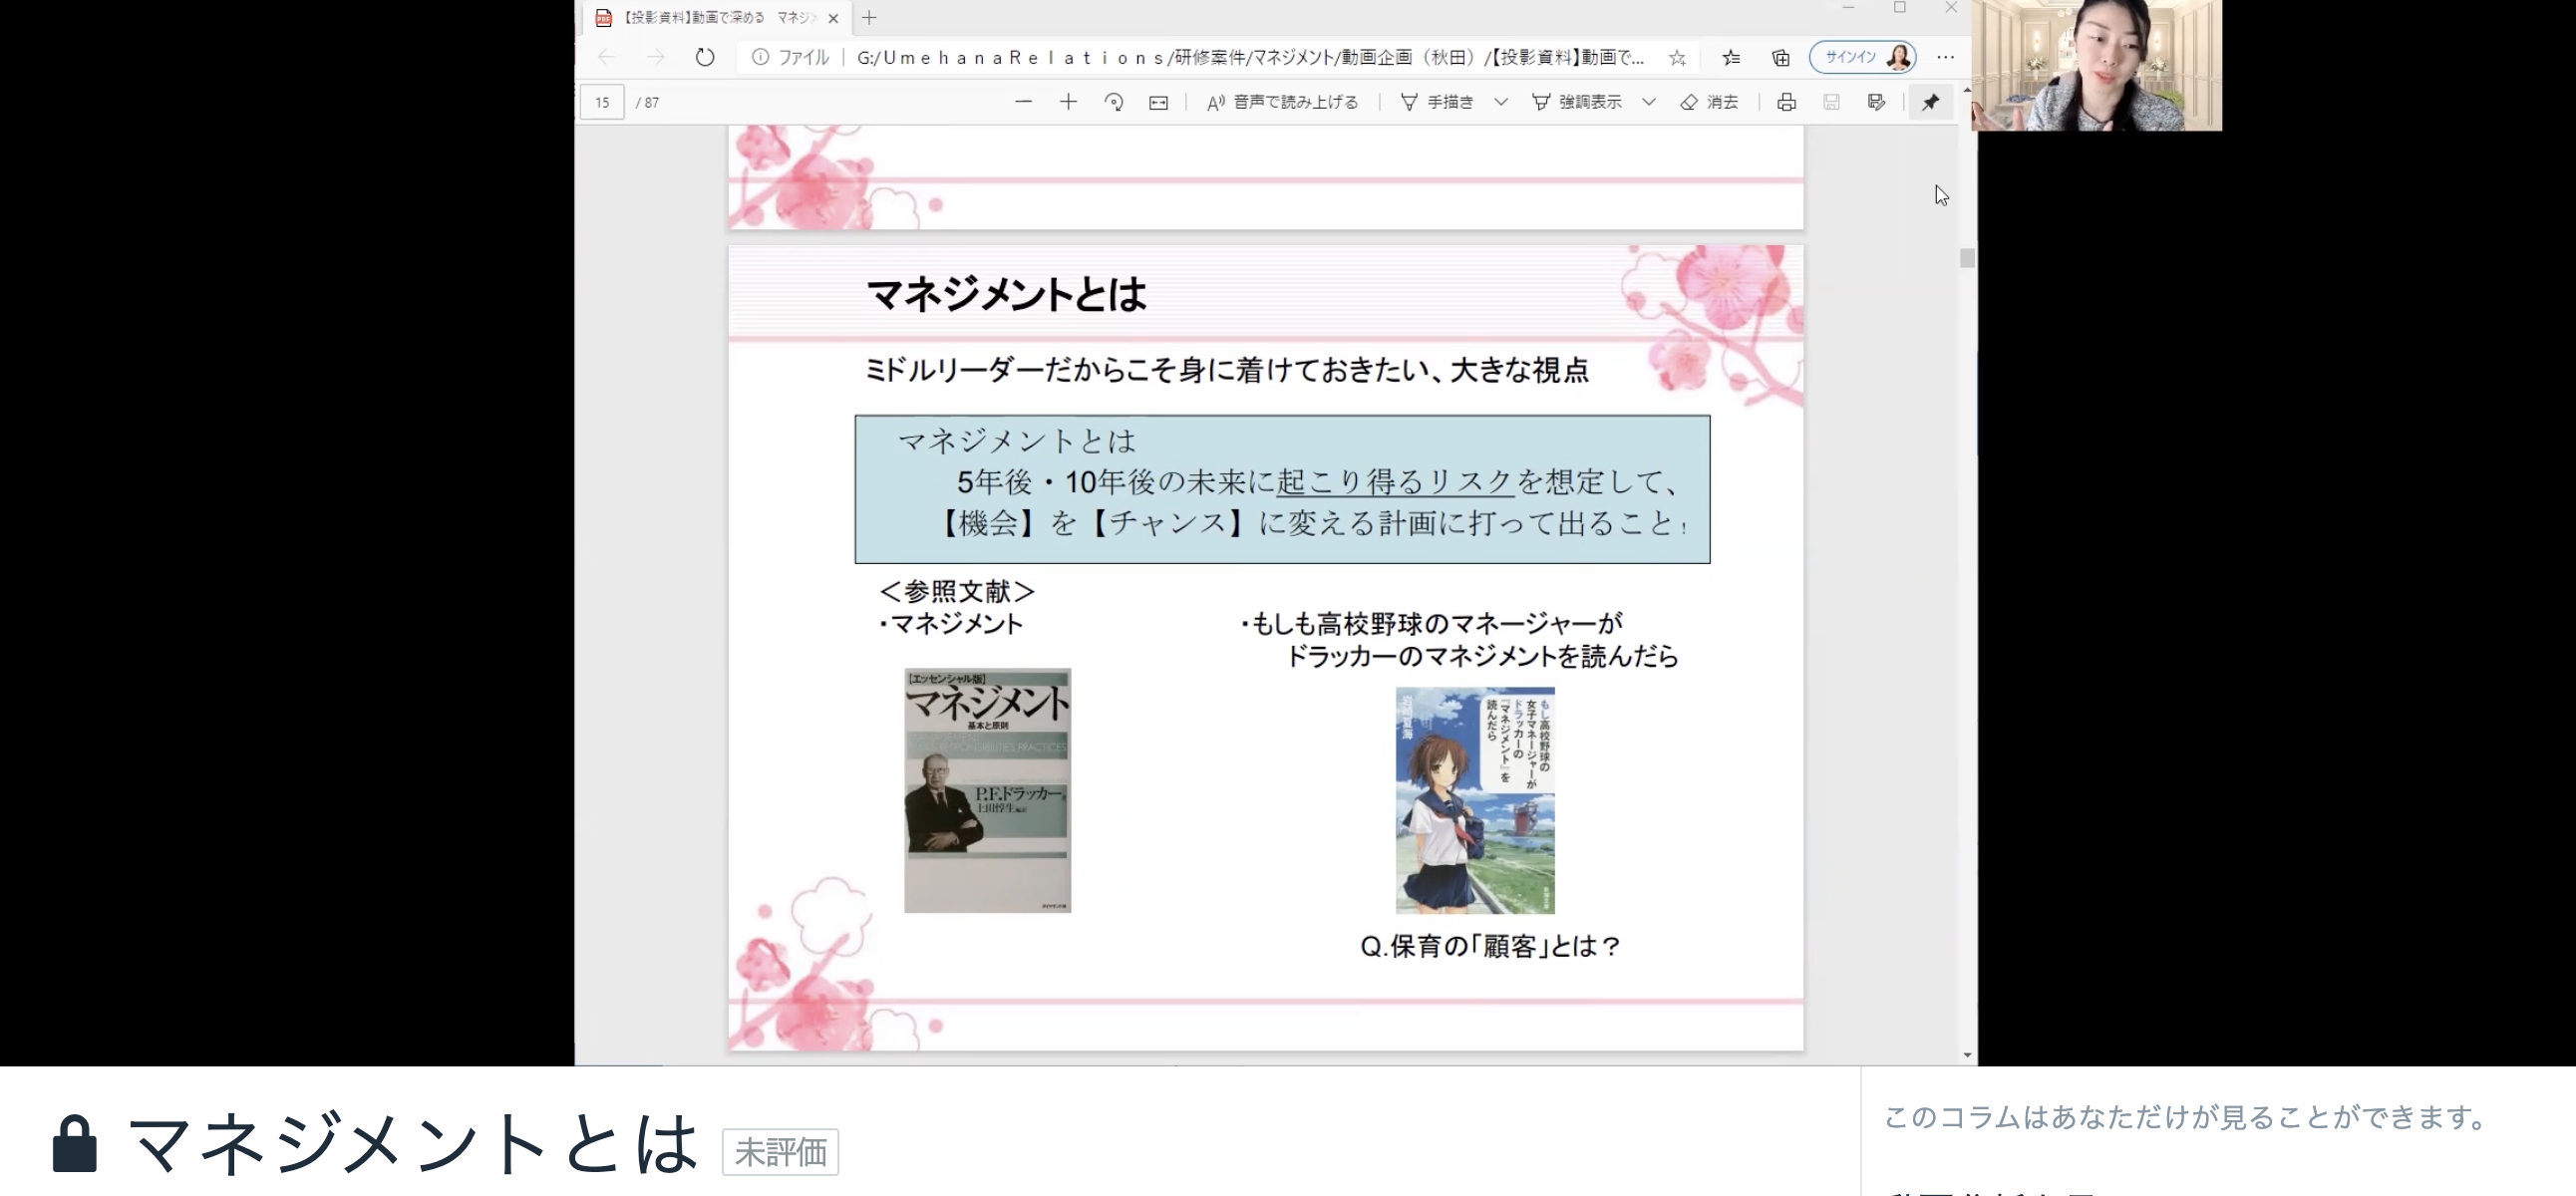The image size is (2576, 1196).
Task: Close the 【投影資料】 PDF tab
Action: tap(833, 18)
